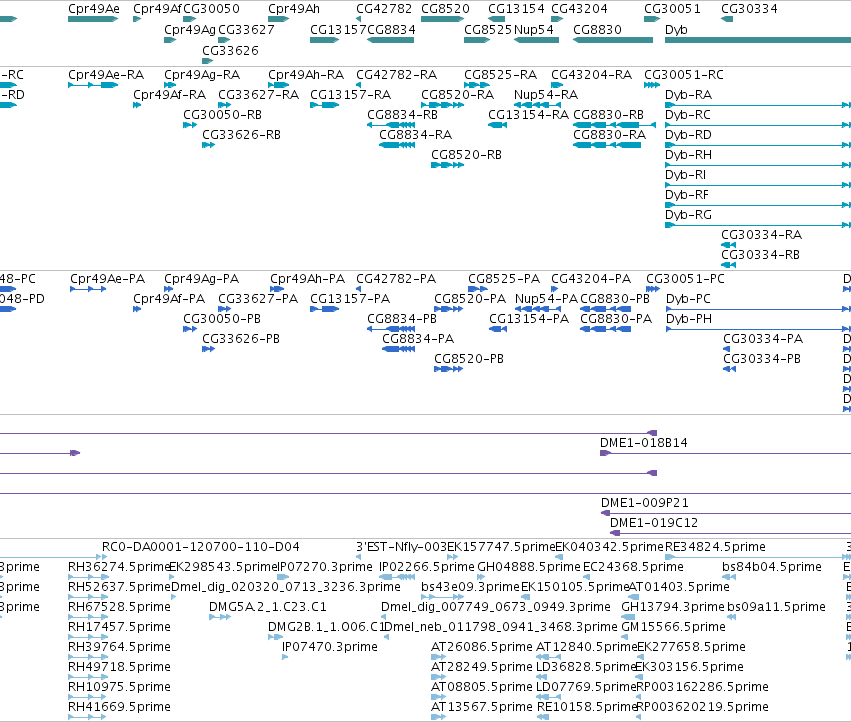Click the RH41669.5prime EST label
This screenshot has width=851, height=722.
(x=119, y=707)
